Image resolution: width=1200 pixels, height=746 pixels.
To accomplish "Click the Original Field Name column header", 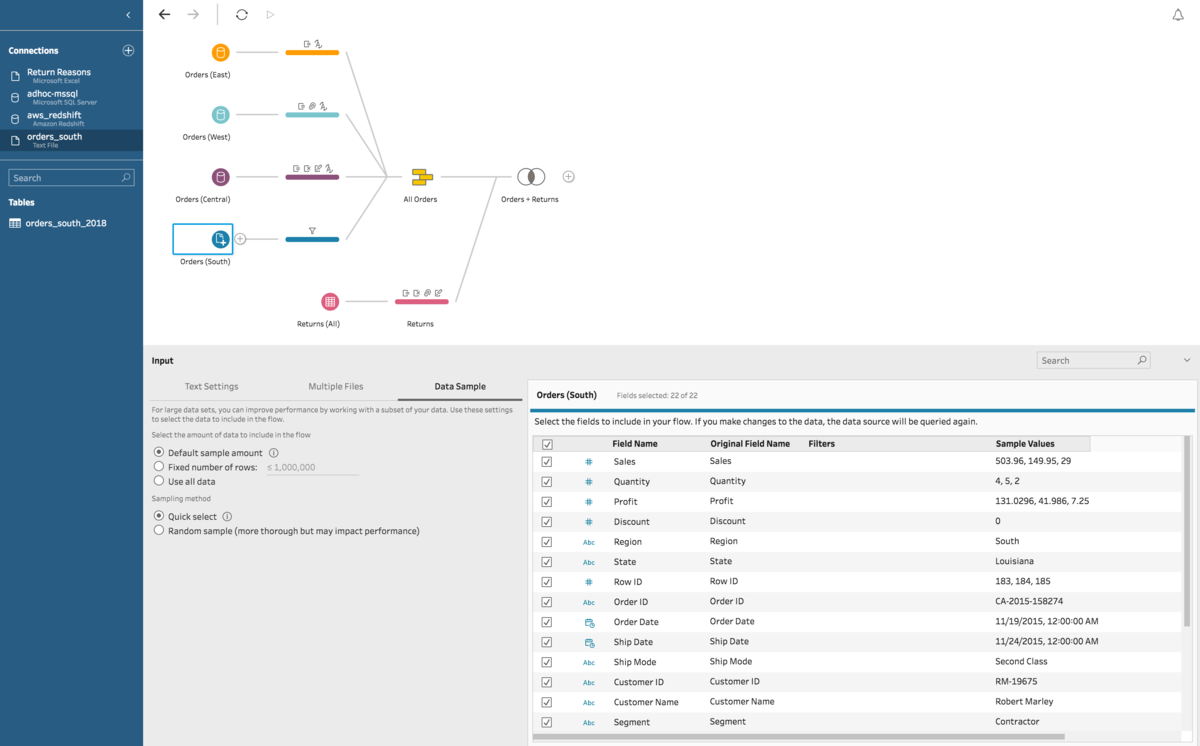I will point(750,443).
